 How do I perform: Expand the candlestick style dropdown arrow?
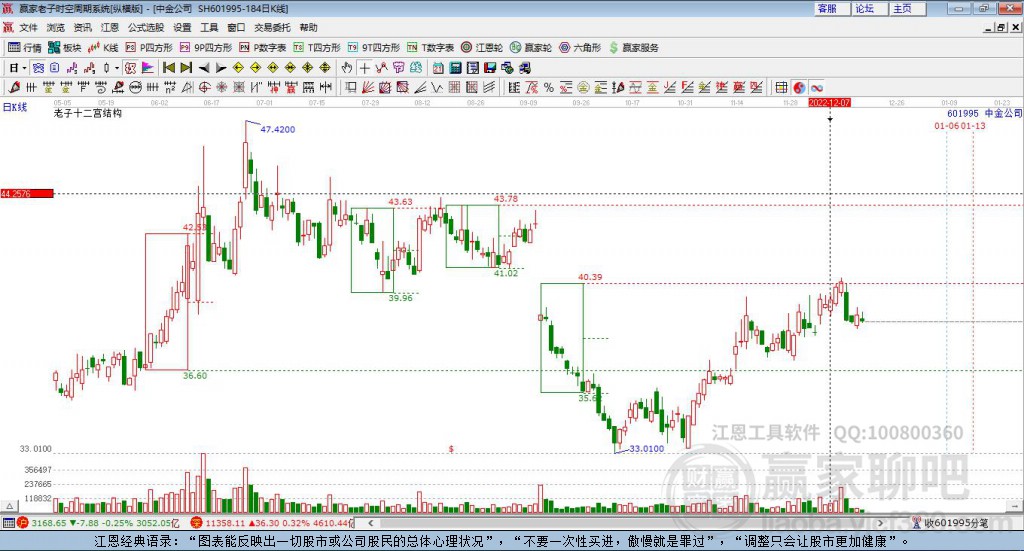coord(117,68)
